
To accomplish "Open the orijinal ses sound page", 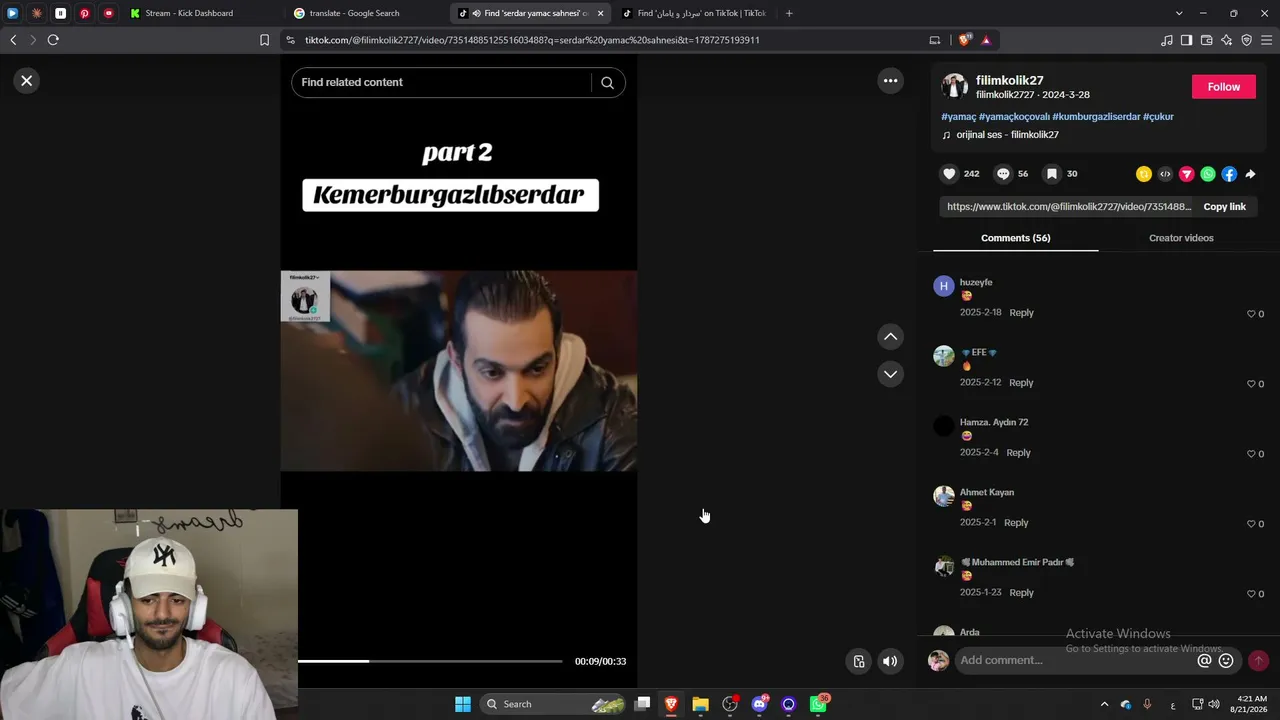I will pyautogui.click(x=1007, y=135).
